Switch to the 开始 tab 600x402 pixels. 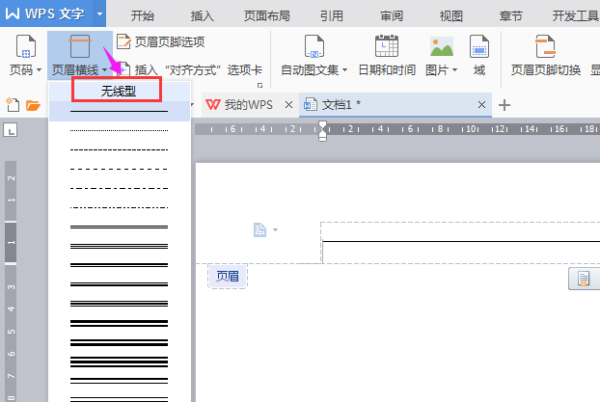(x=142, y=16)
